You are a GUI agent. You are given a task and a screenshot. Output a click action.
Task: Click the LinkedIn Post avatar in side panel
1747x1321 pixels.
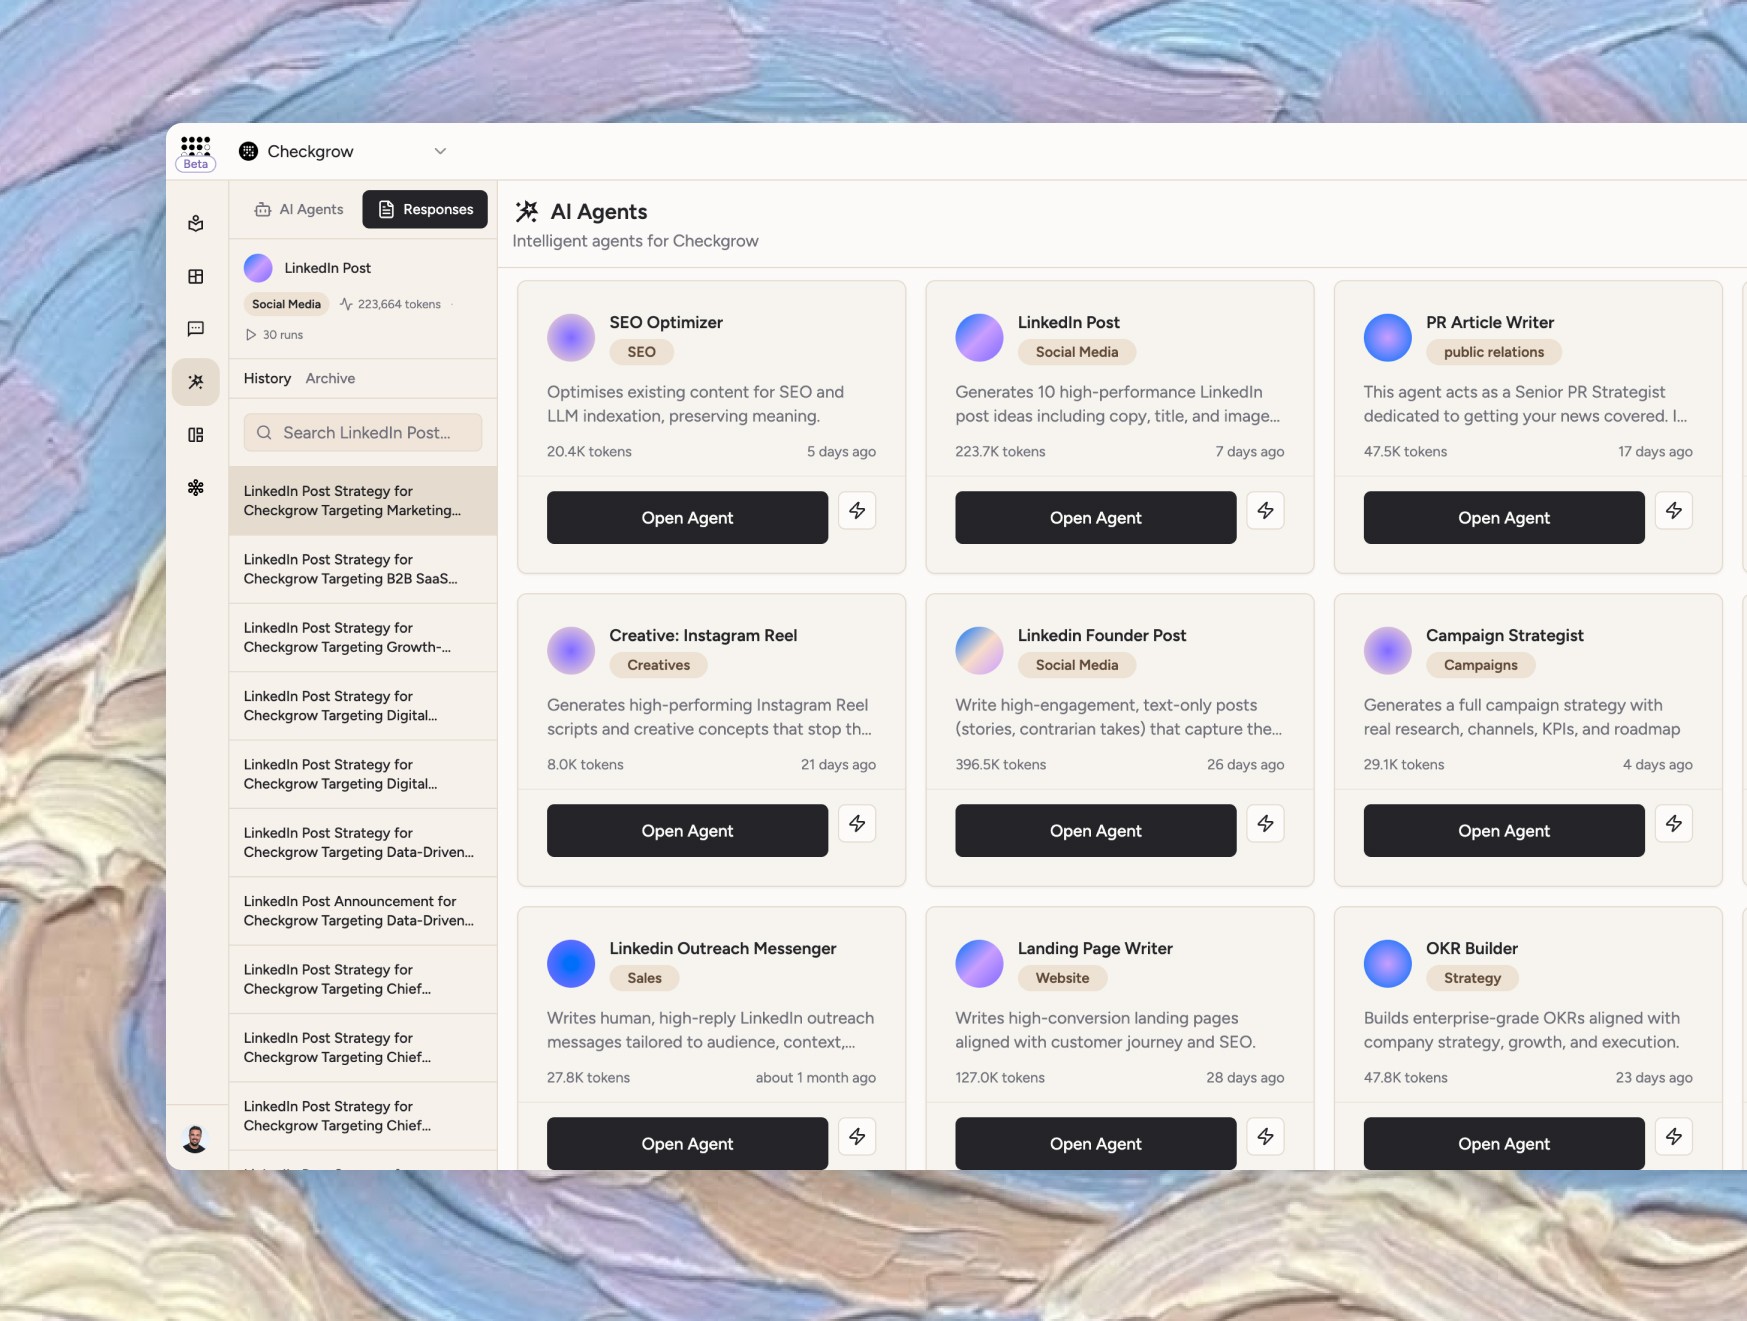[258, 268]
